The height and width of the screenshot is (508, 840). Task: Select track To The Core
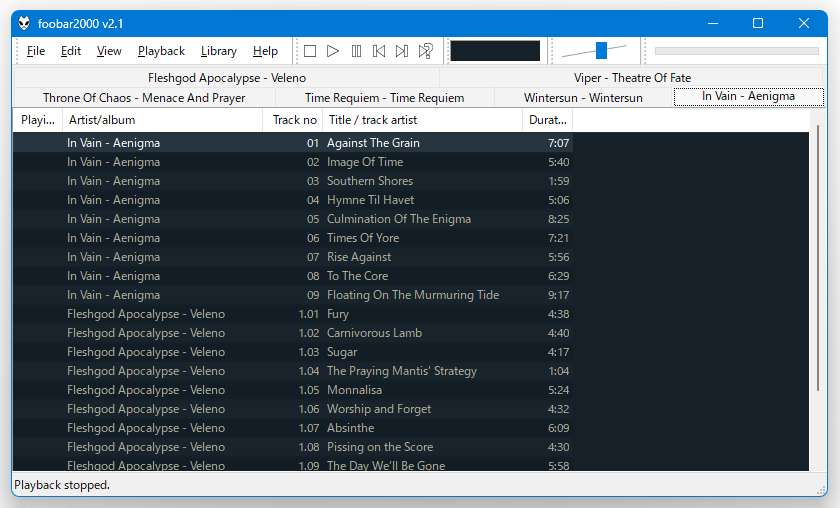(x=292, y=276)
